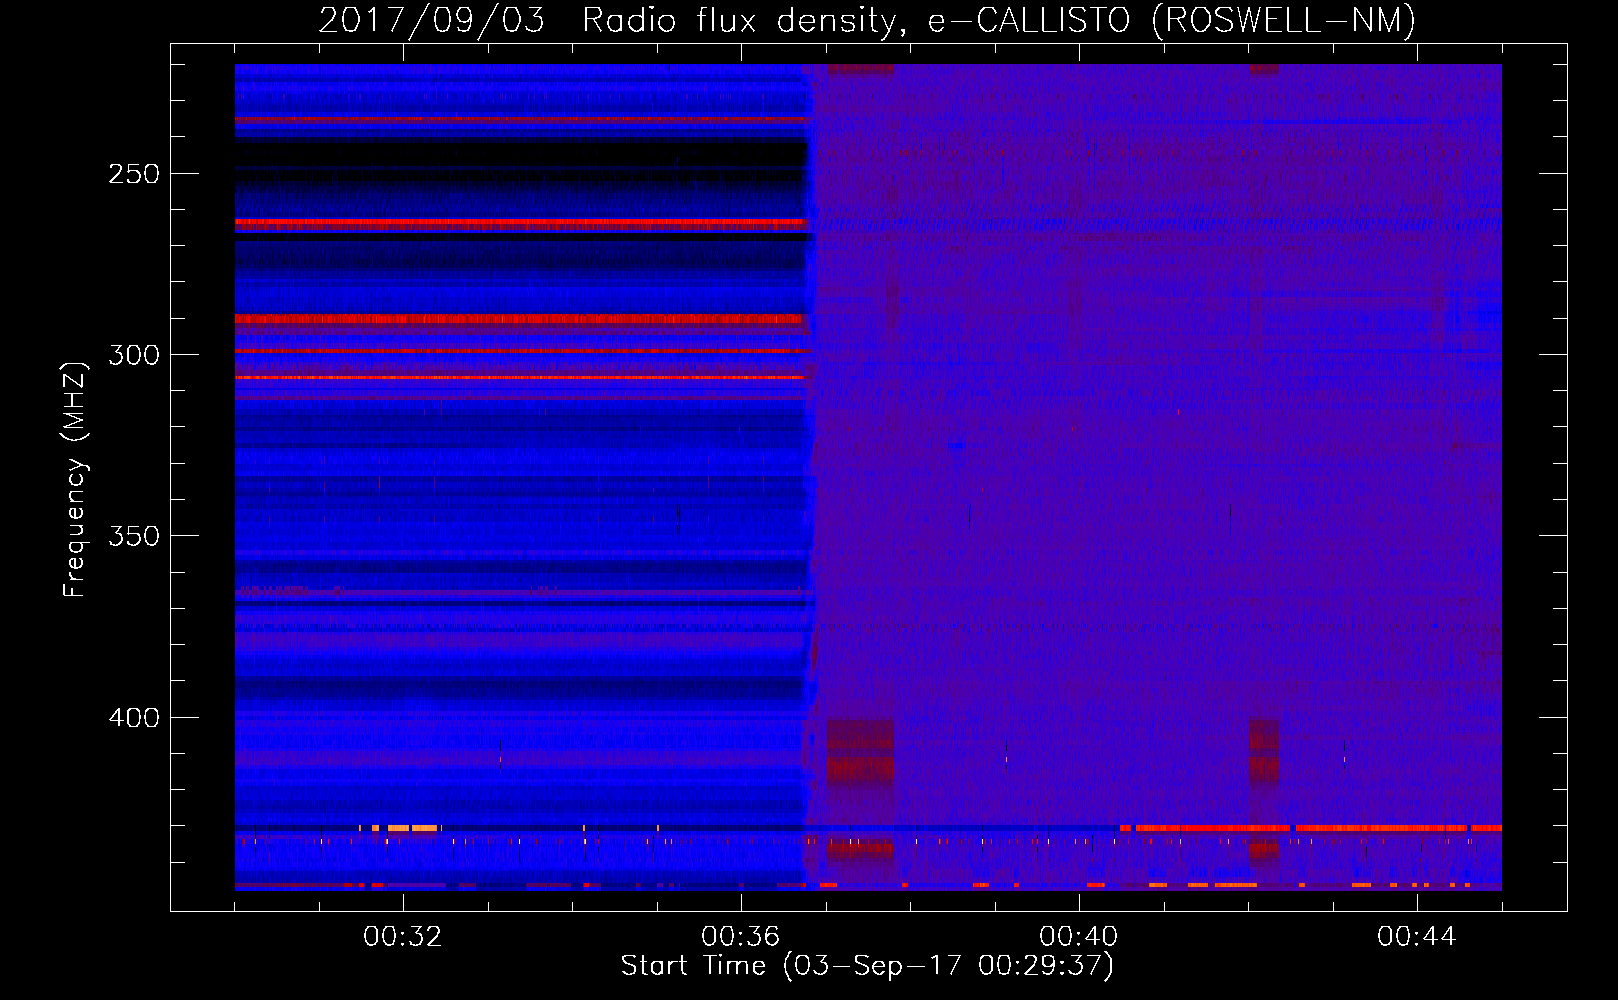The height and width of the screenshot is (1000, 1618).
Task: Click the 00:44 time tick label
Action: coord(1417,937)
